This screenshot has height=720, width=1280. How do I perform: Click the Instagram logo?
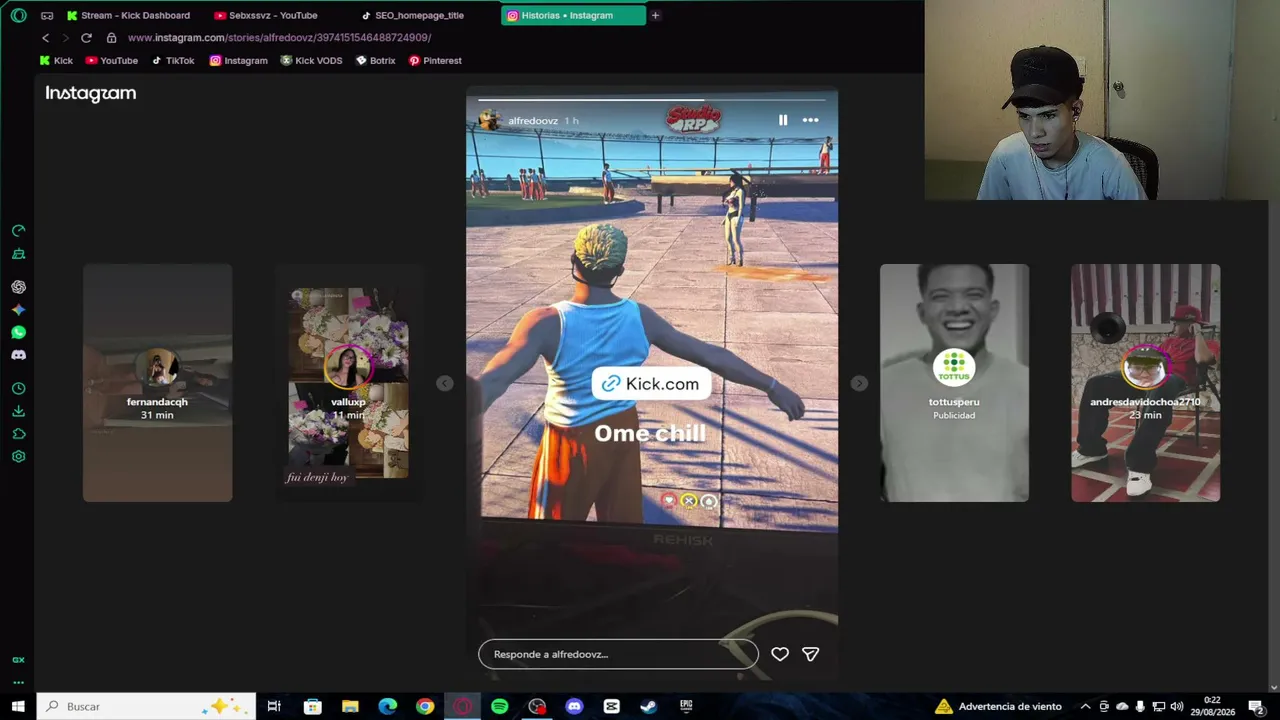[x=90, y=93]
